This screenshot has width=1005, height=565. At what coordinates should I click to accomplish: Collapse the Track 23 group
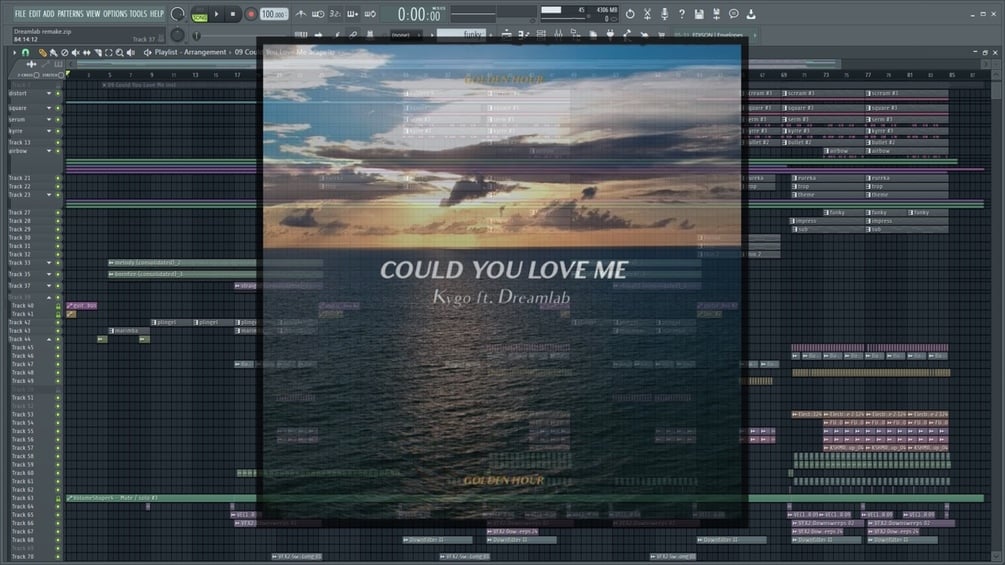(49, 195)
